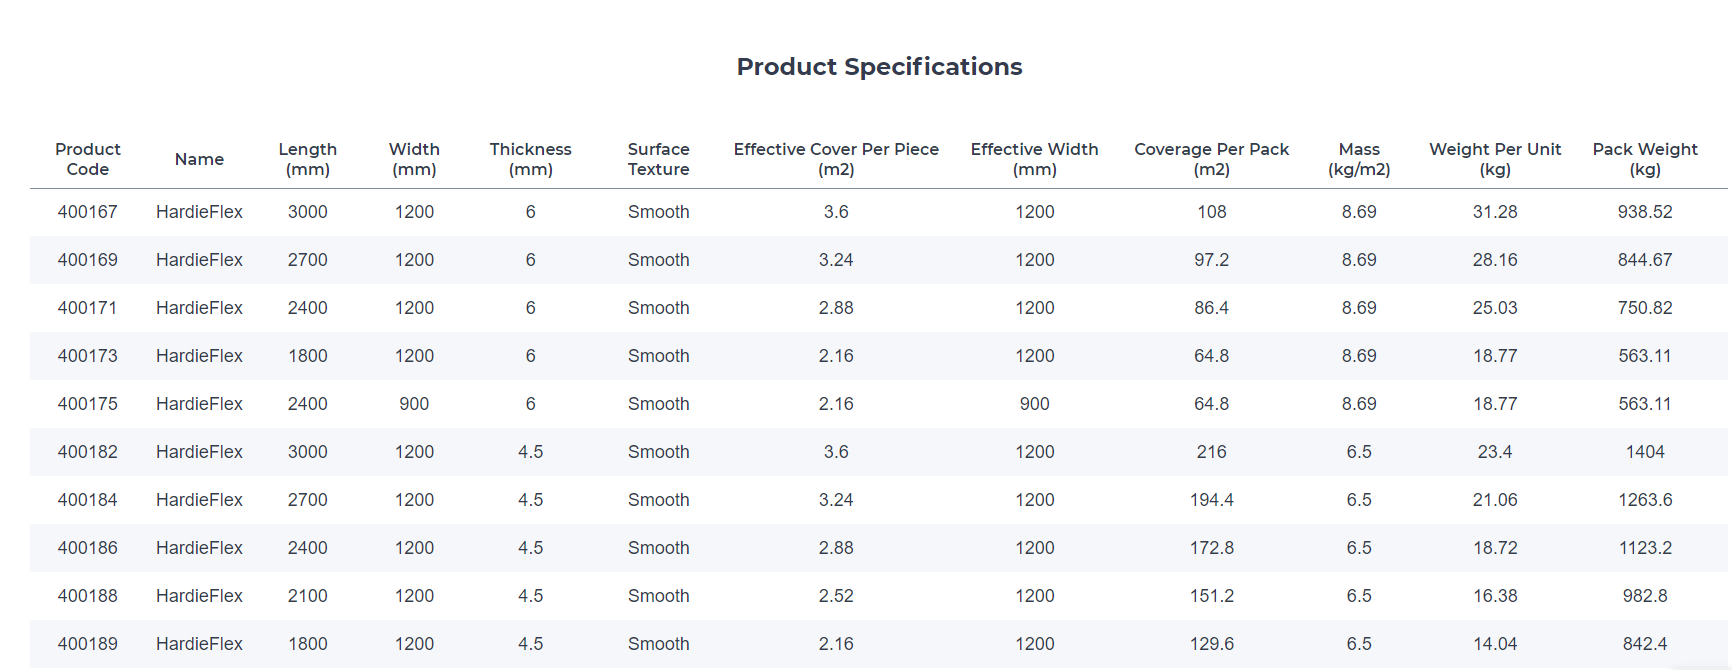This screenshot has height=670, width=1732.
Task: Select product code 400175 row
Action: click(x=88, y=404)
